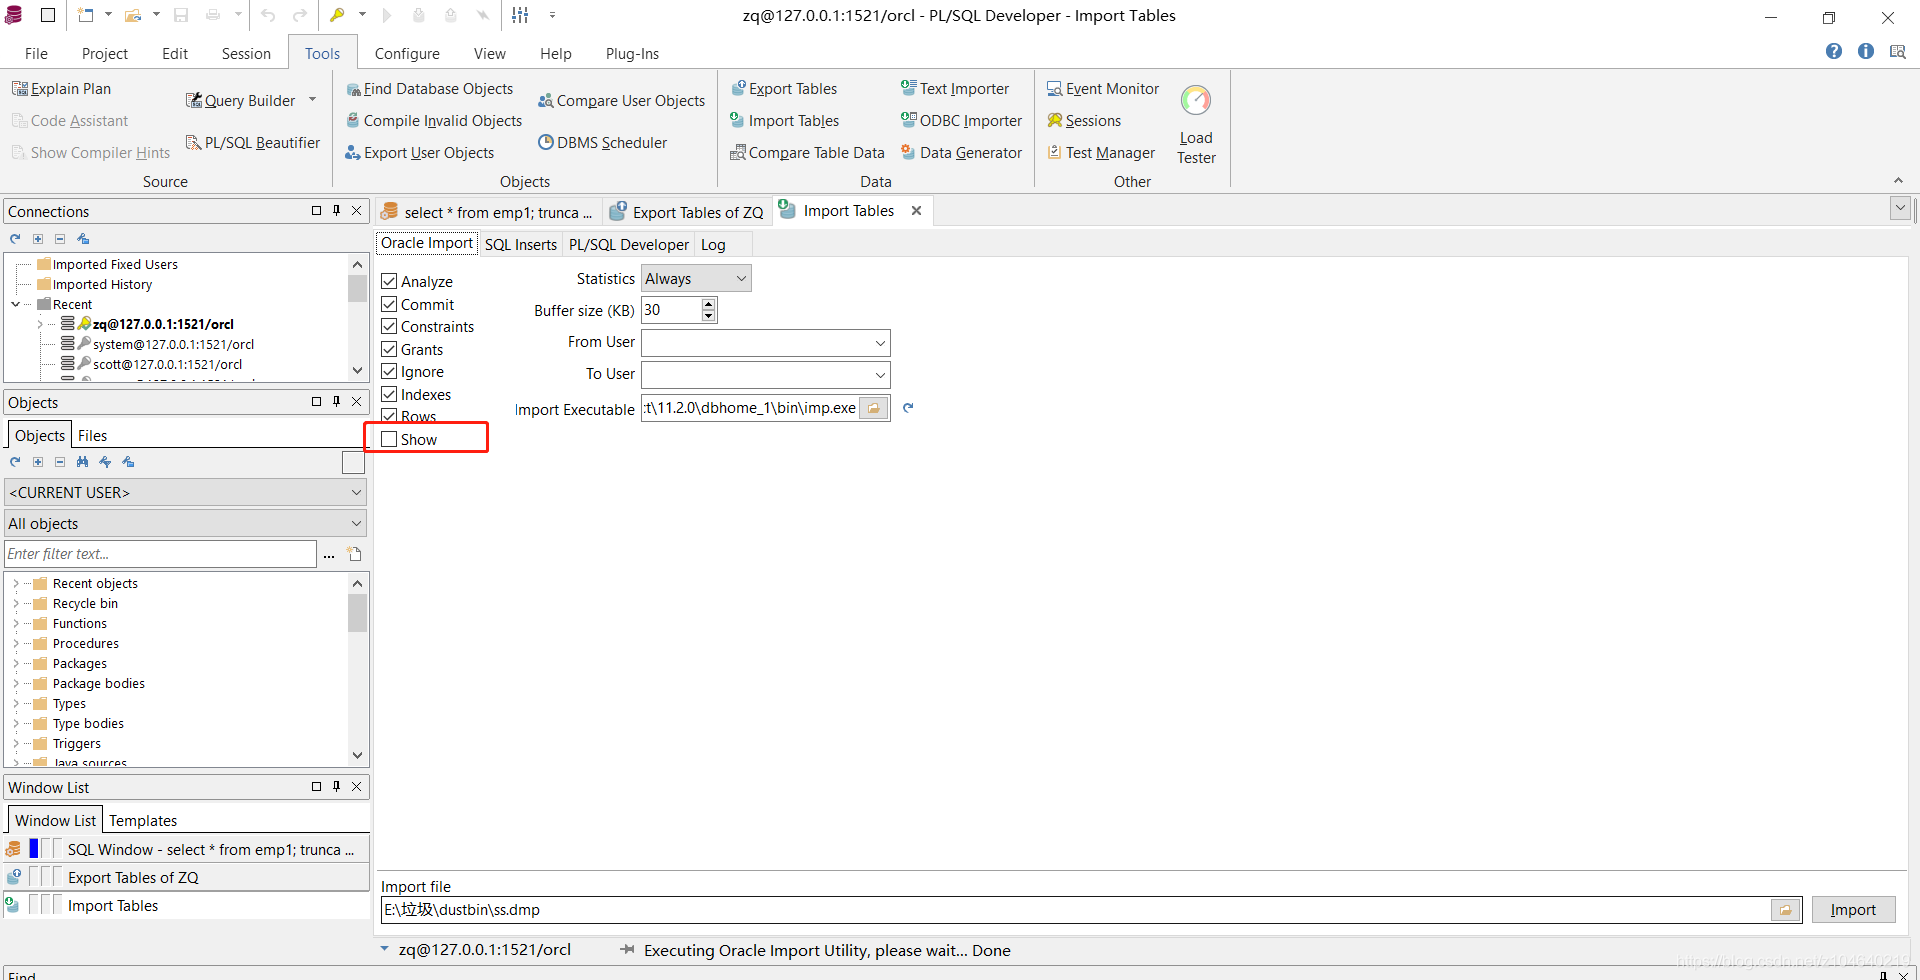Toggle the Constraints checkbox
The width and height of the screenshot is (1920, 980).
tap(389, 326)
